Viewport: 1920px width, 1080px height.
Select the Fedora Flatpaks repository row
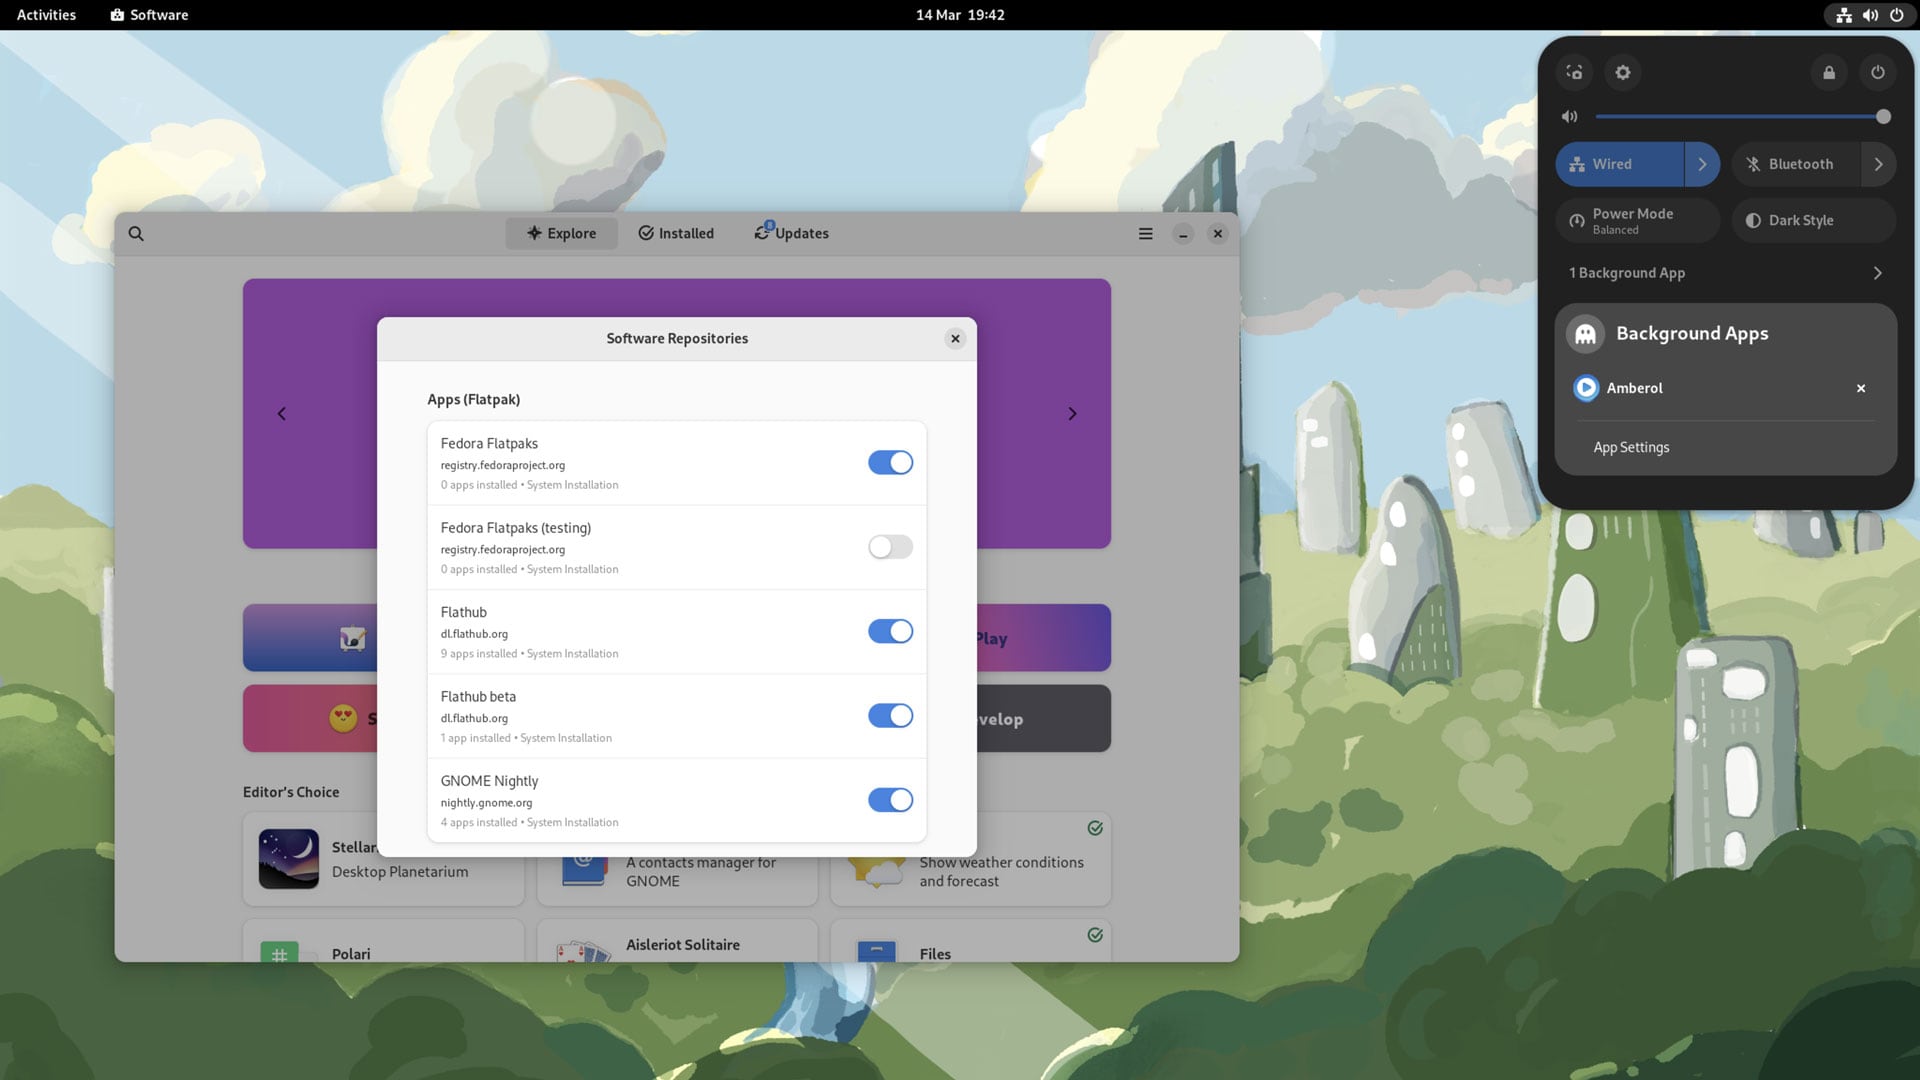click(677, 463)
